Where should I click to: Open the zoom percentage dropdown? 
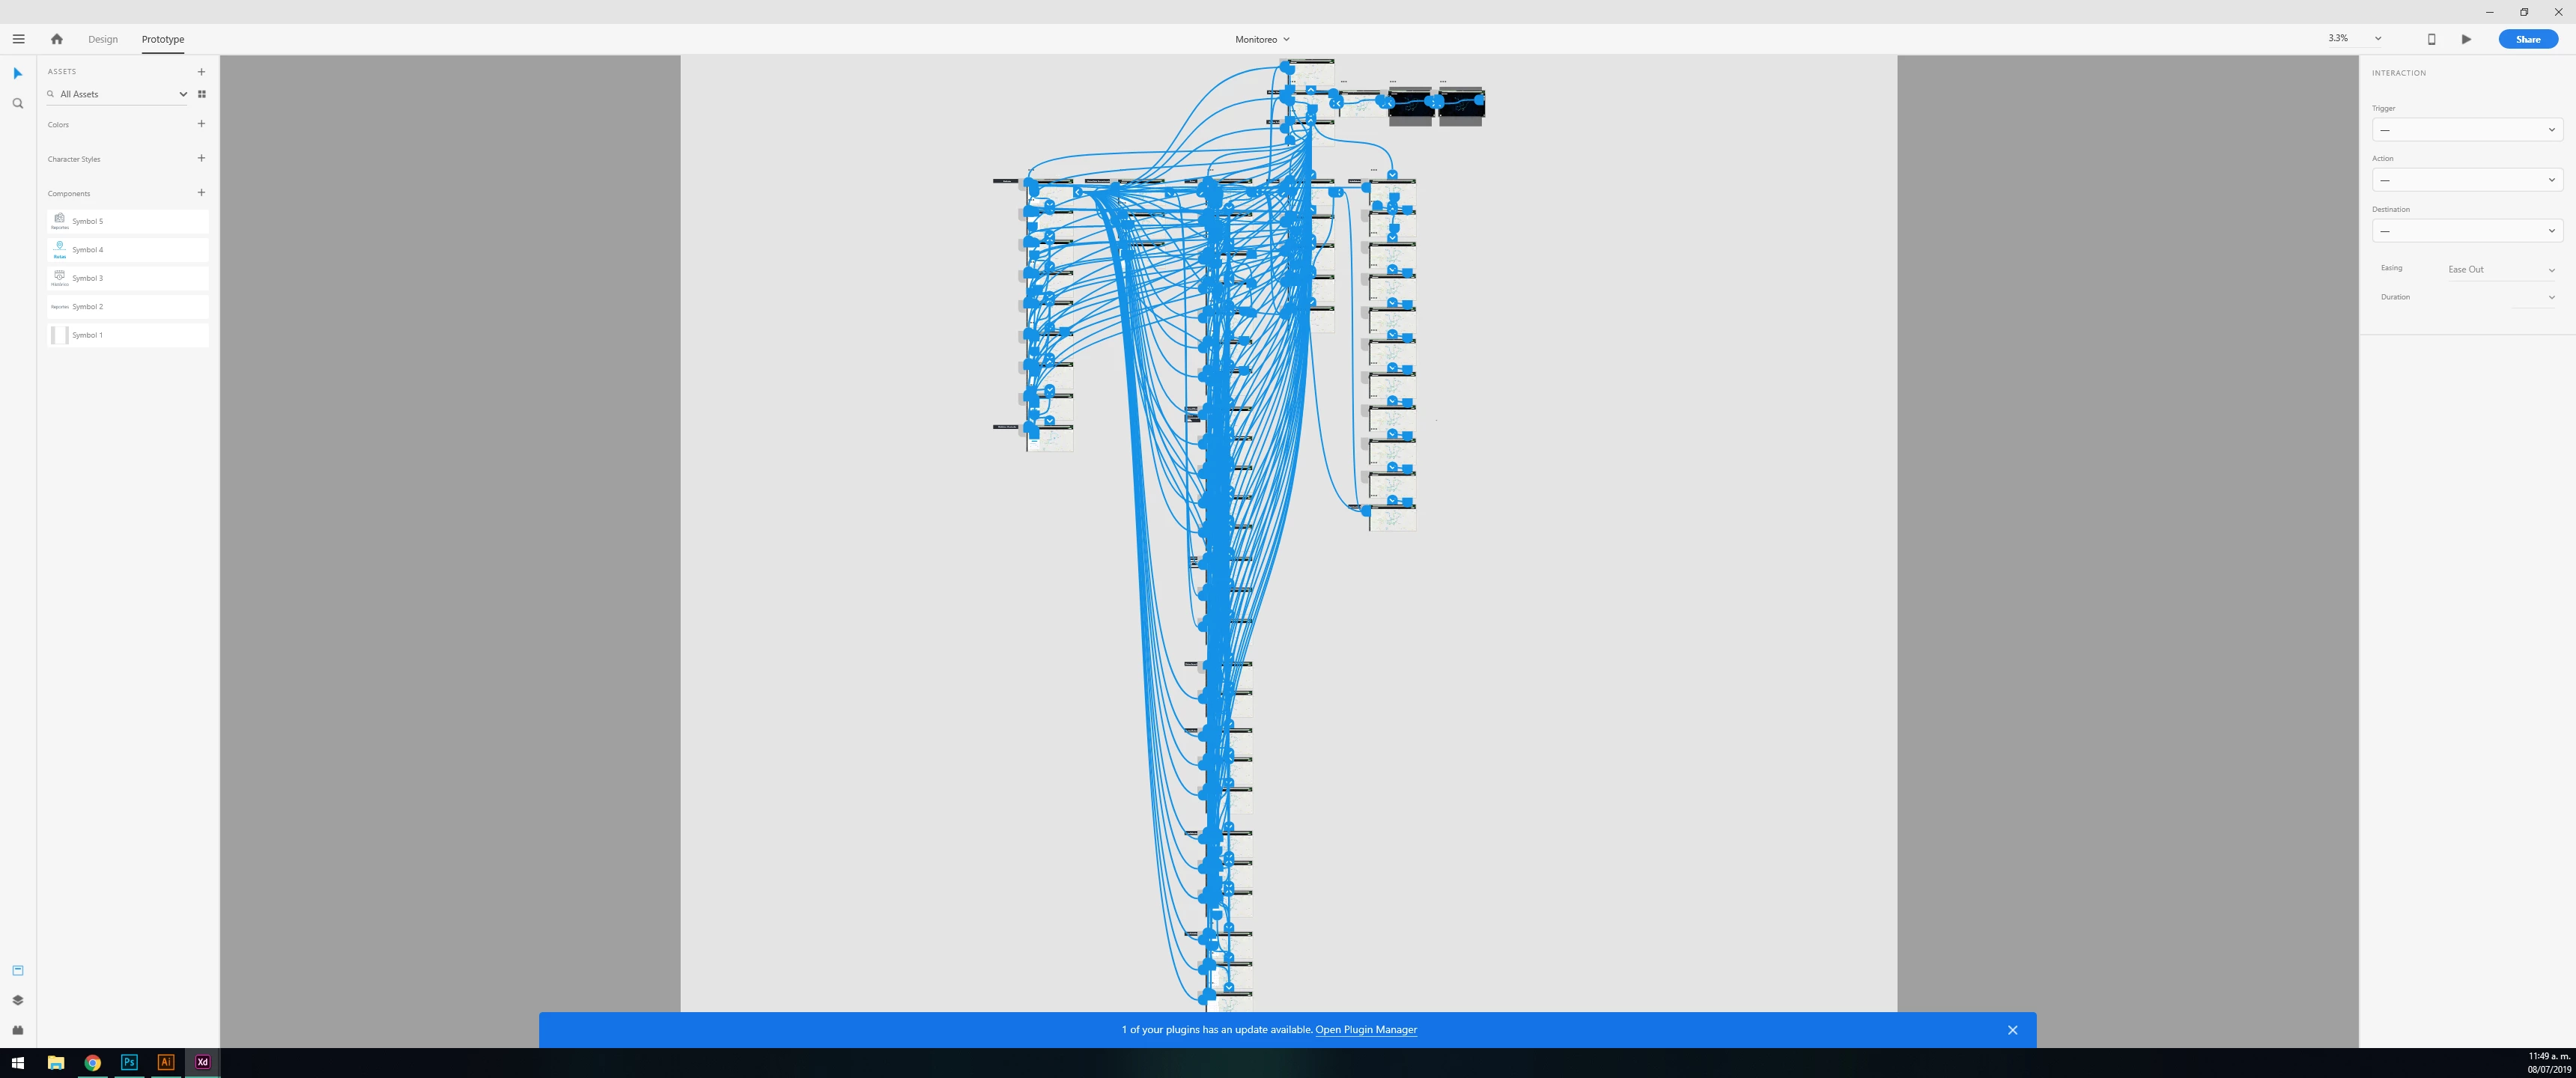point(2377,39)
